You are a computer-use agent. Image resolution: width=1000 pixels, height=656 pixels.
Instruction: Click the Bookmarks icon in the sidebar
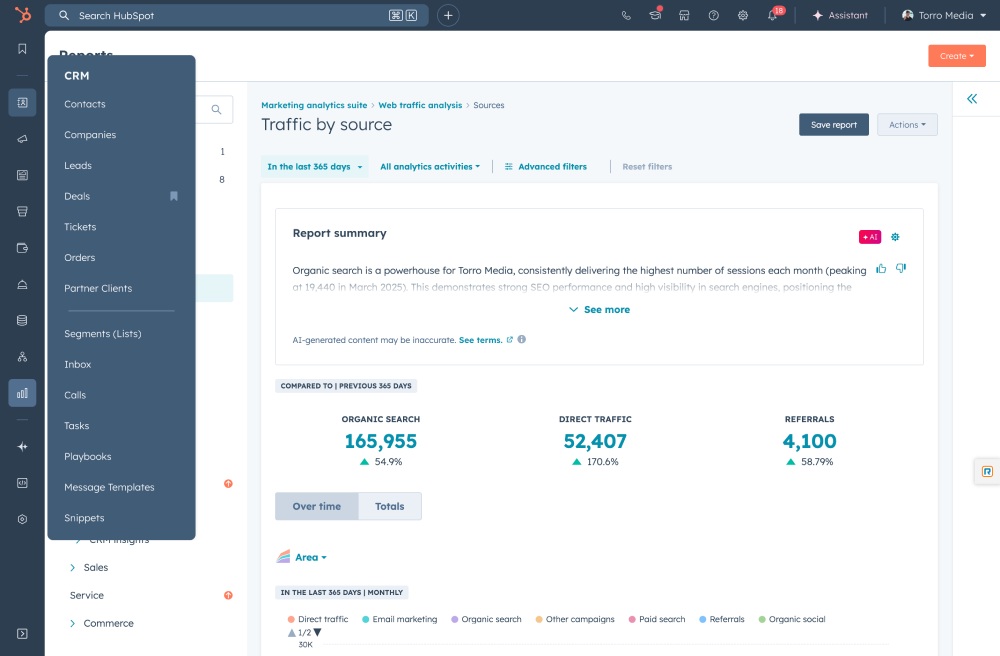[22, 47]
